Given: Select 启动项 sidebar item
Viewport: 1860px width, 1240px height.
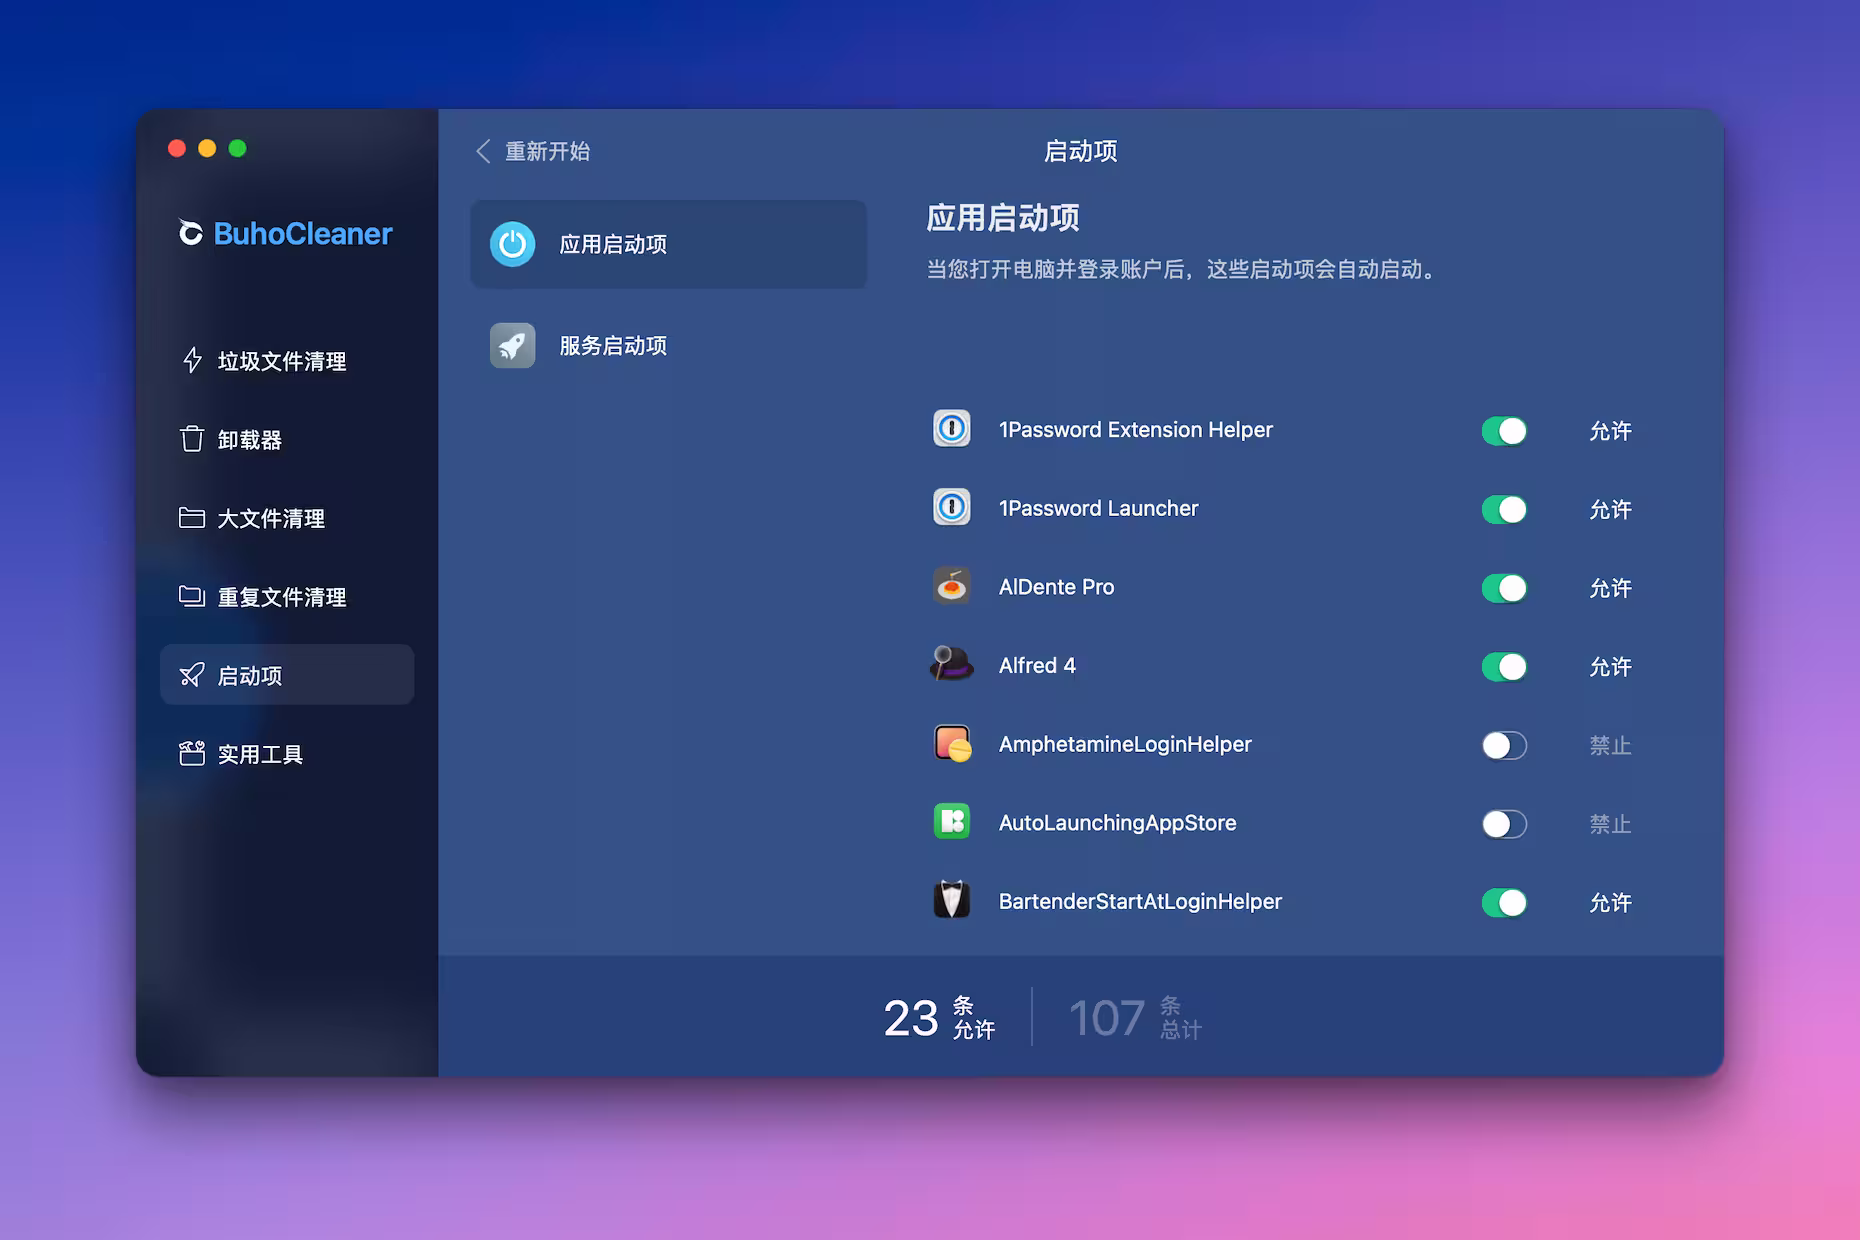Looking at the screenshot, I should coord(287,675).
